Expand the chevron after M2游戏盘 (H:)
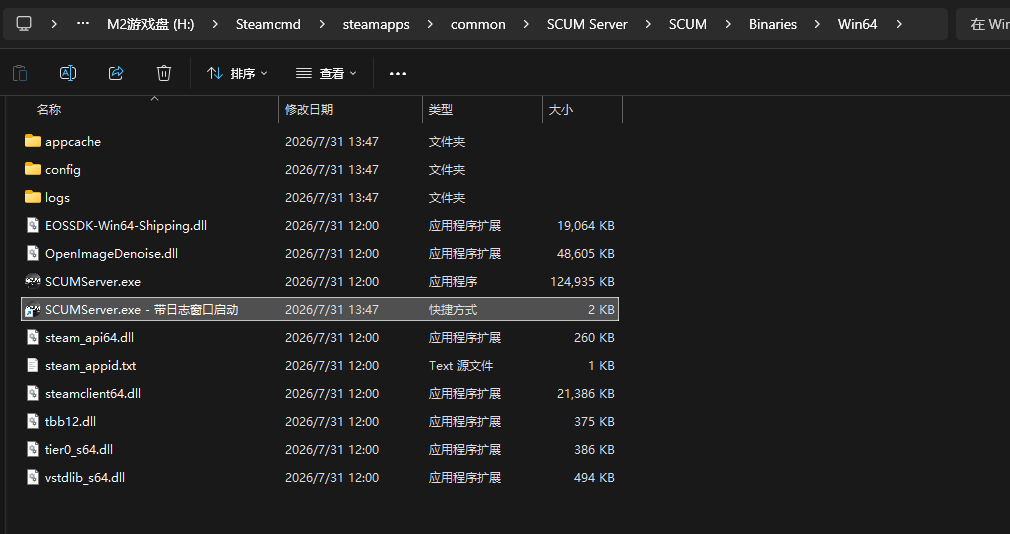This screenshot has width=1010, height=534. pyautogui.click(x=215, y=24)
